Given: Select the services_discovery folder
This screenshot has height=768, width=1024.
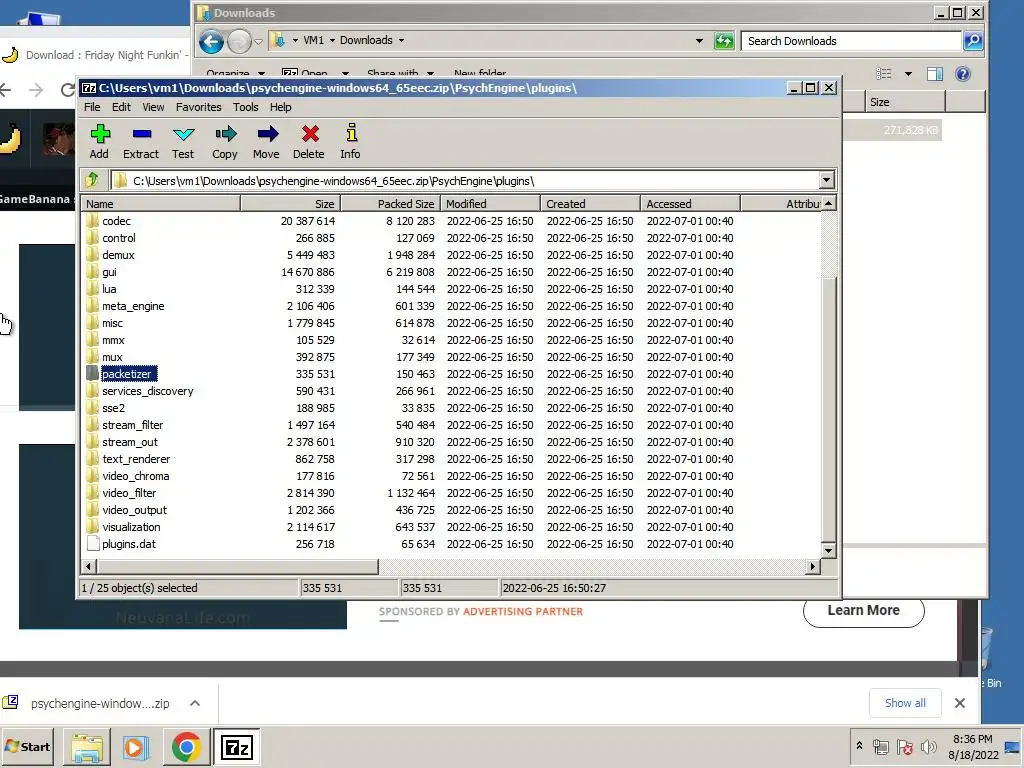Looking at the screenshot, I should coord(148,391).
